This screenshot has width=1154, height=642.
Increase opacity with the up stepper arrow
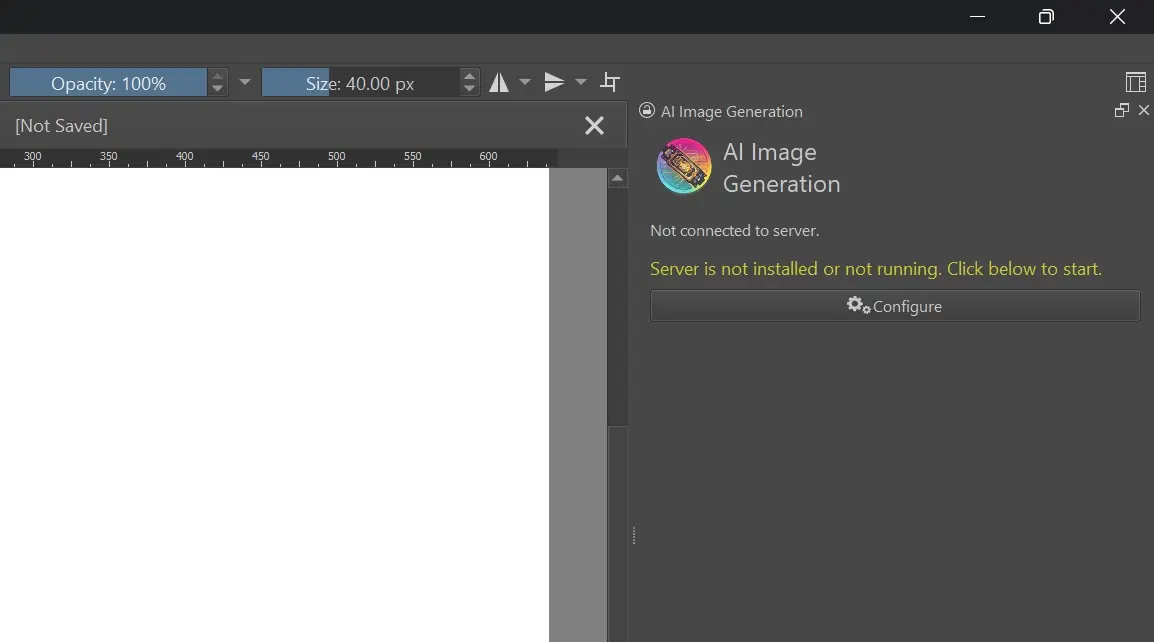point(217,76)
